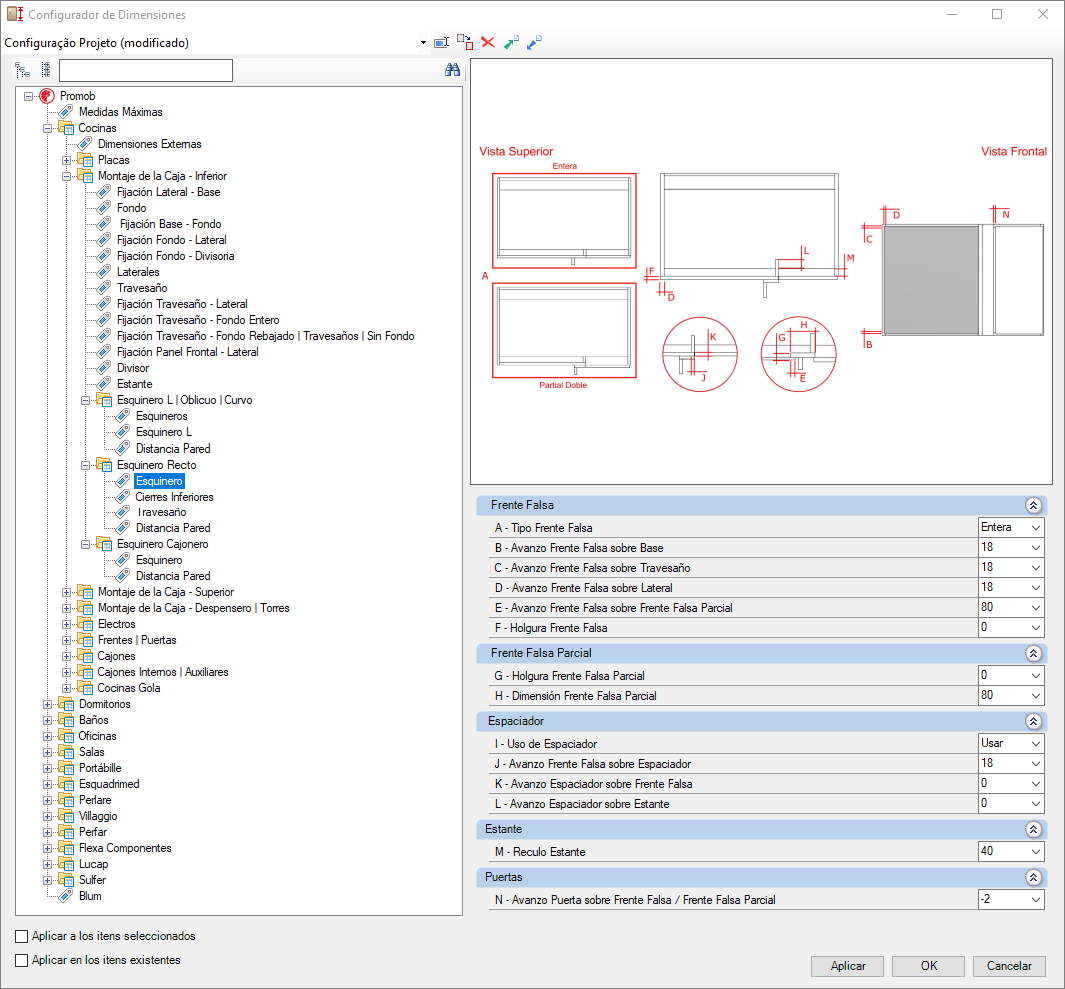Enable Aplicar a los itens seleccionados checkbox
Screen dimensions: 1065x989
(22, 936)
